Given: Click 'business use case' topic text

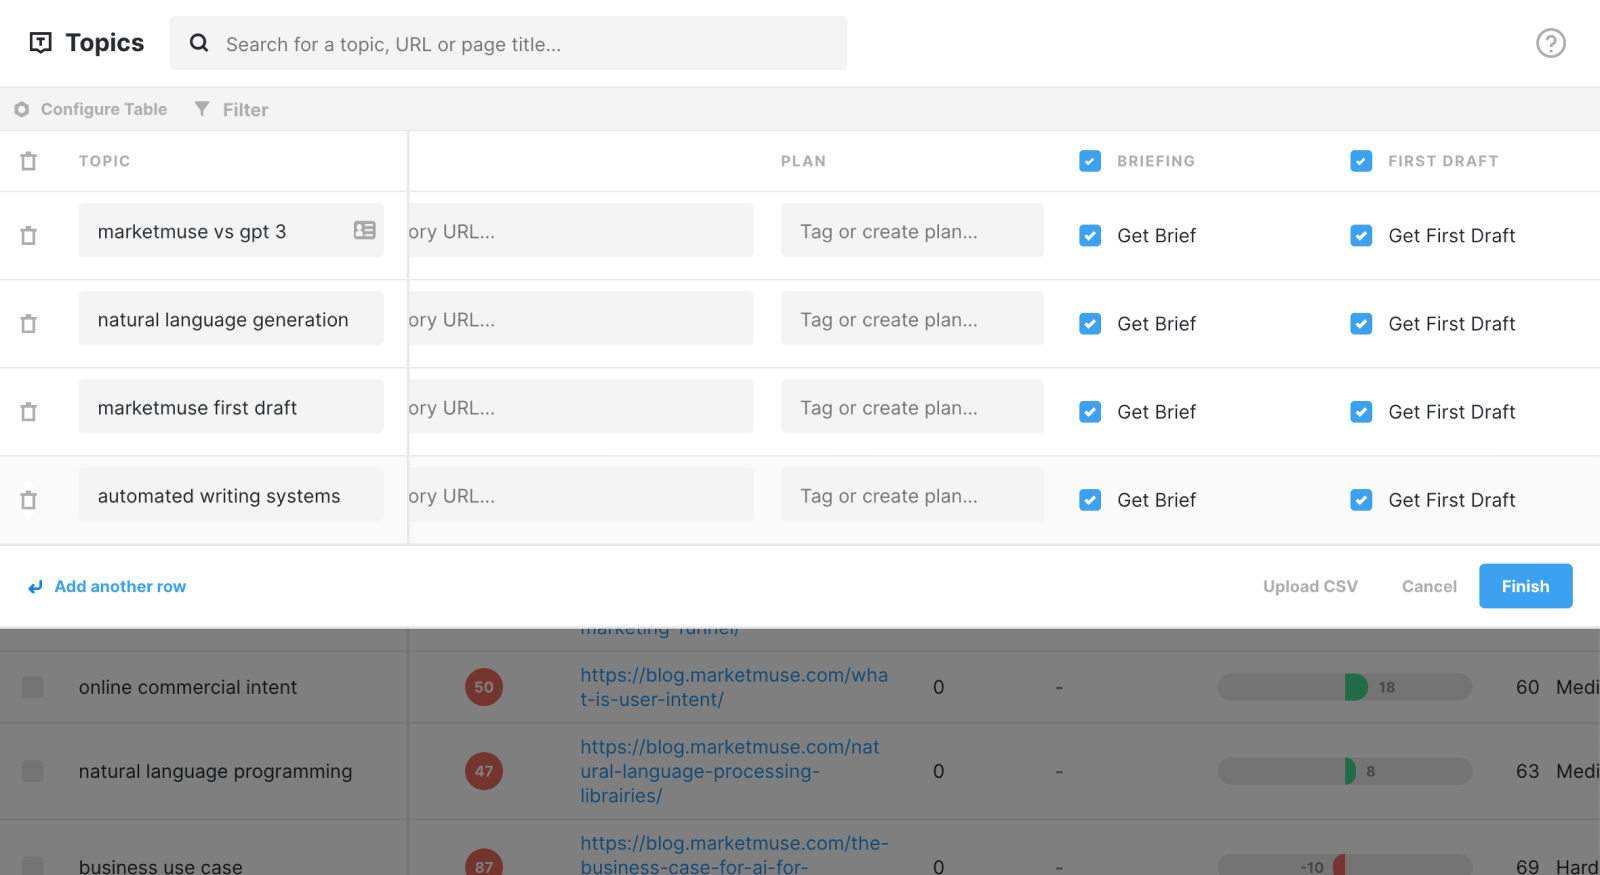Looking at the screenshot, I should (x=161, y=866).
